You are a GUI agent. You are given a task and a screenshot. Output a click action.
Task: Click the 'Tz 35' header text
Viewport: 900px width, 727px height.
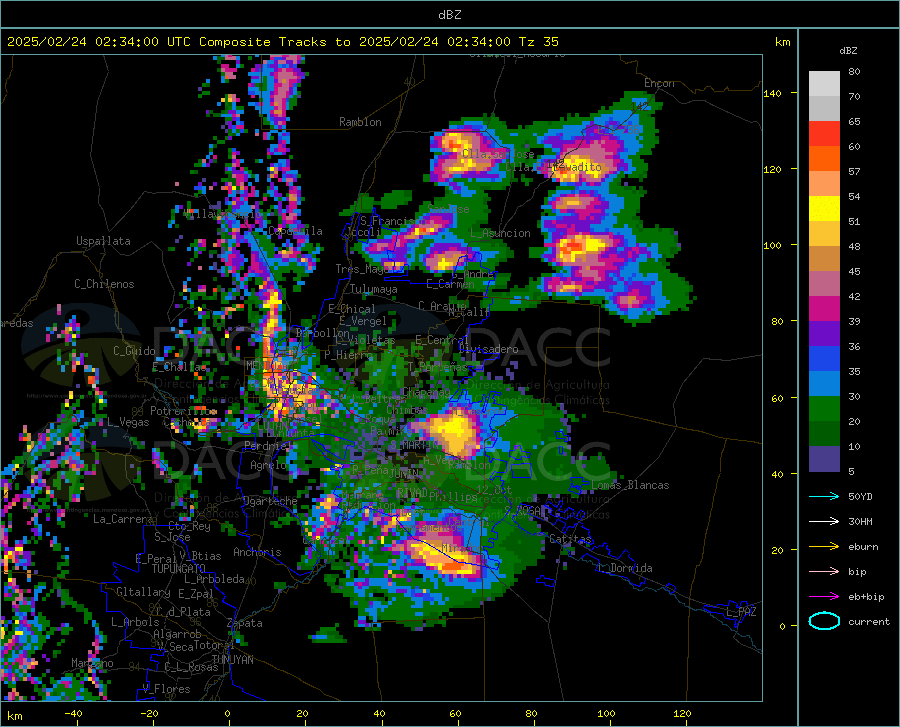[x=538, y=42]
